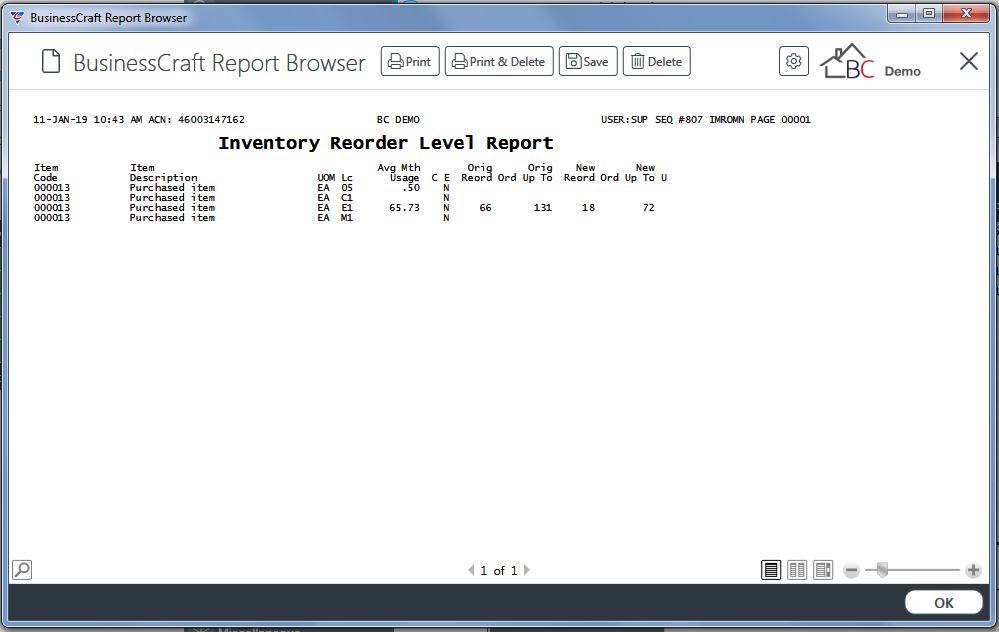Click the 'BC DEMO' report header text
Screen dimensions: 999x632
398,120
